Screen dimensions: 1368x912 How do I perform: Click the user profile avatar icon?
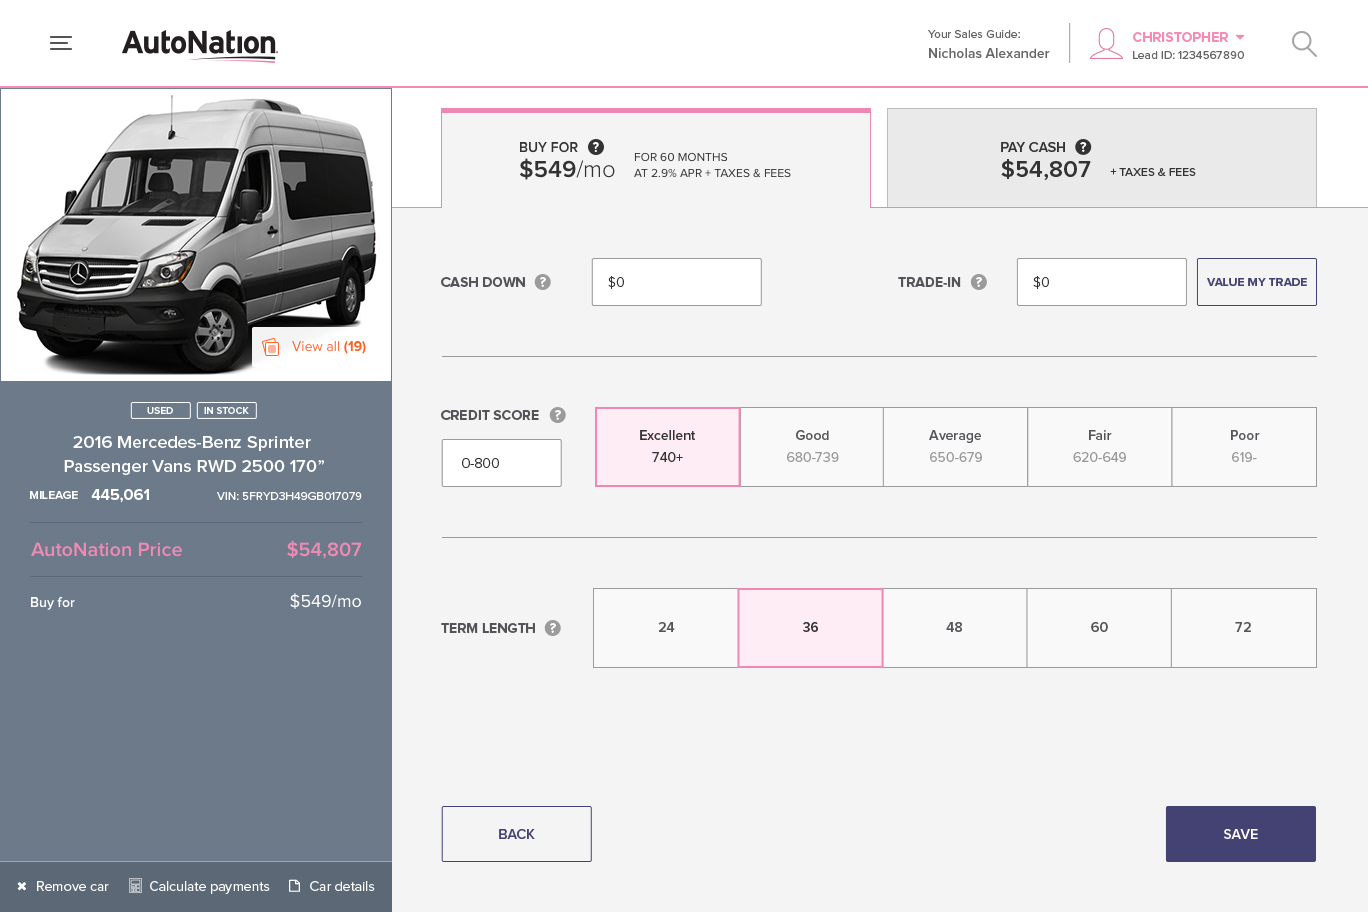1106,44
